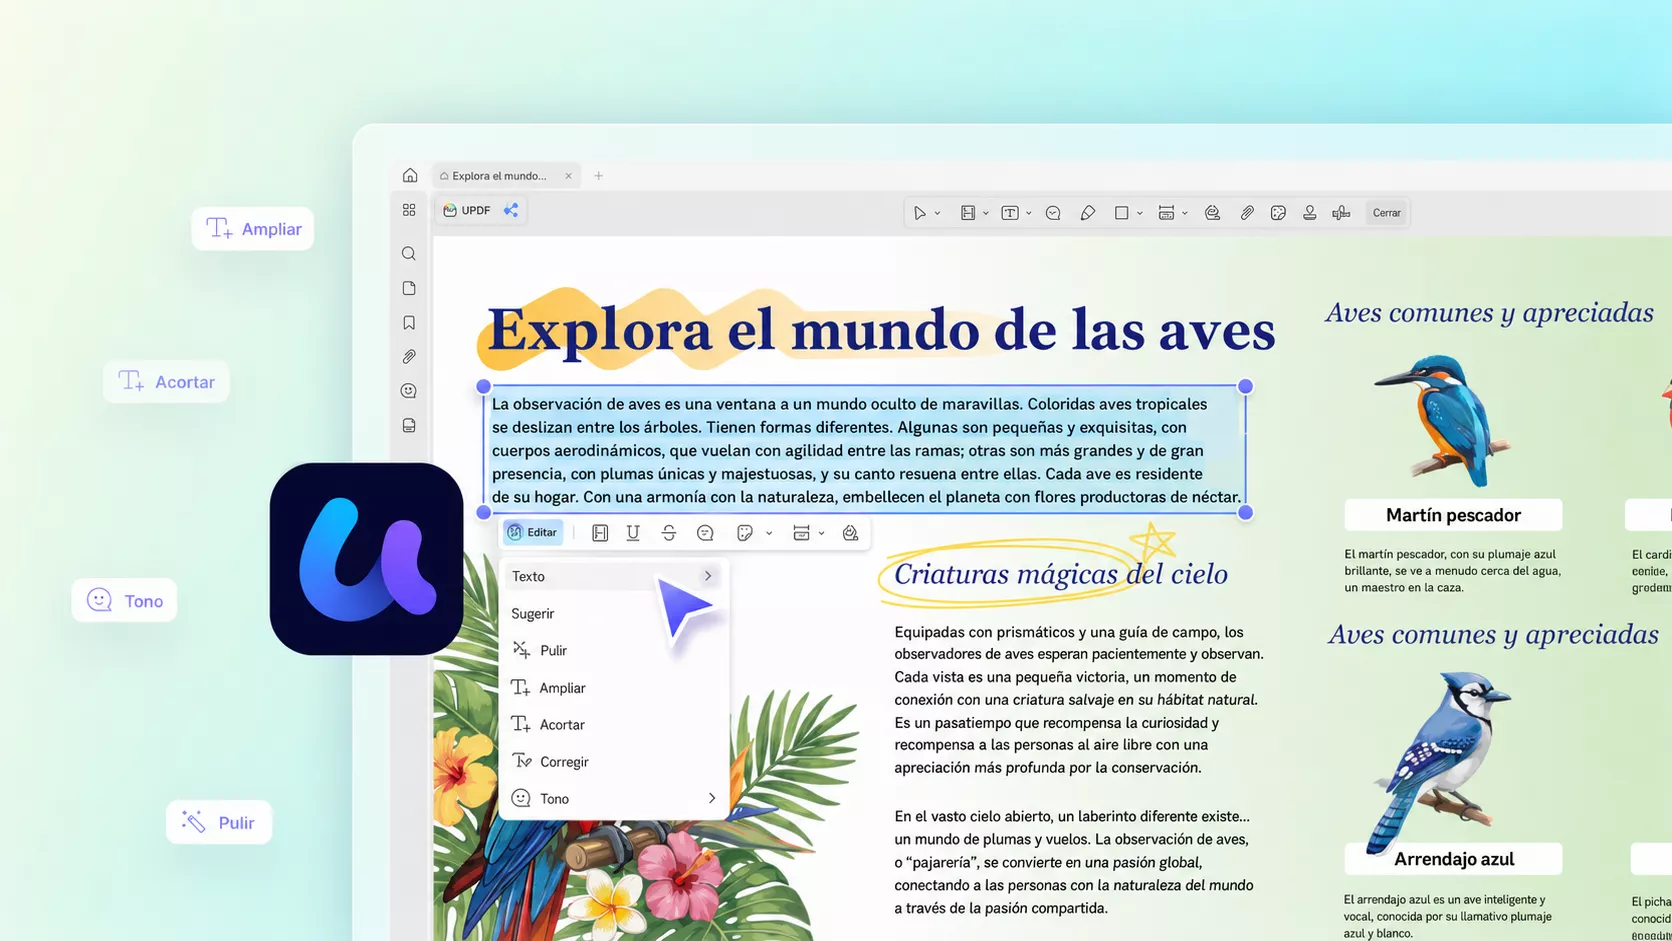Select the highlight tool in top toolbar
Viewport: 1672px width, 941px height.
coord(968,213)
